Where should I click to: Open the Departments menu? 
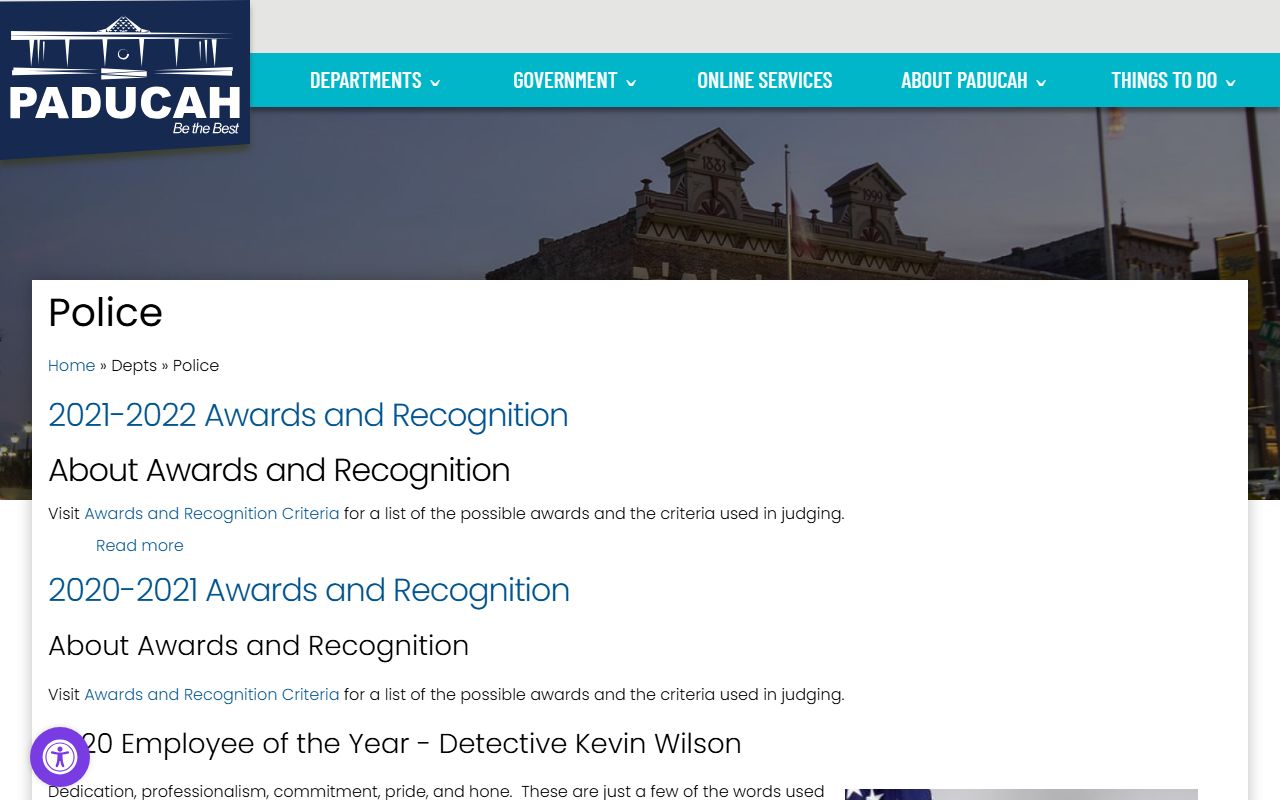click(366, 80)
